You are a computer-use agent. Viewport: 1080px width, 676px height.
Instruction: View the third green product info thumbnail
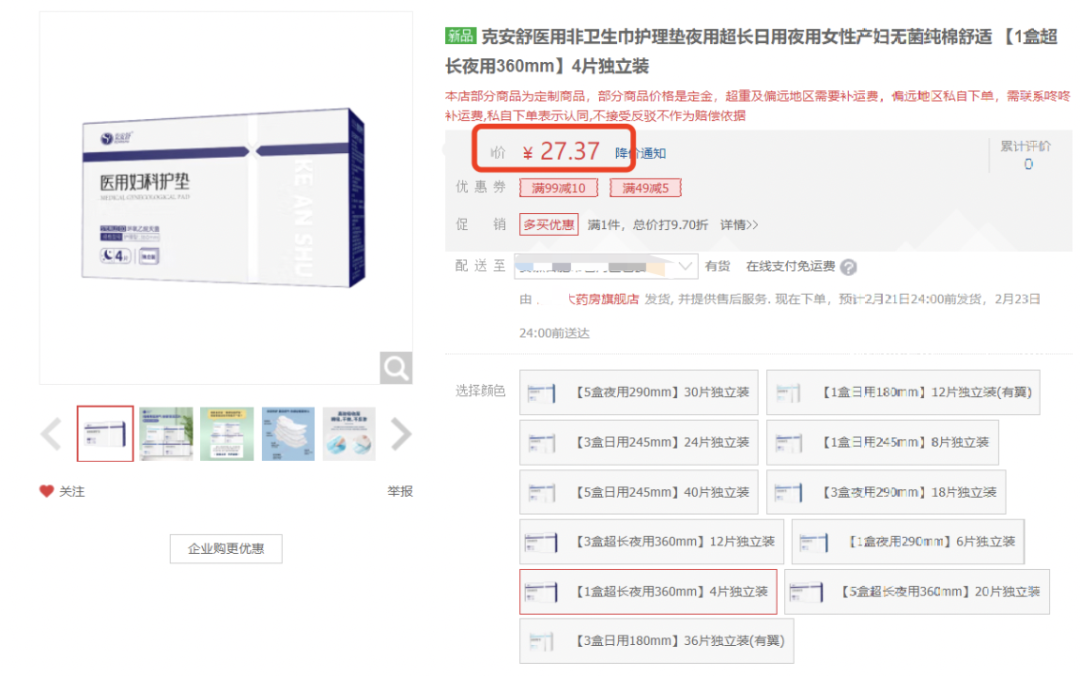click(227, 433)
